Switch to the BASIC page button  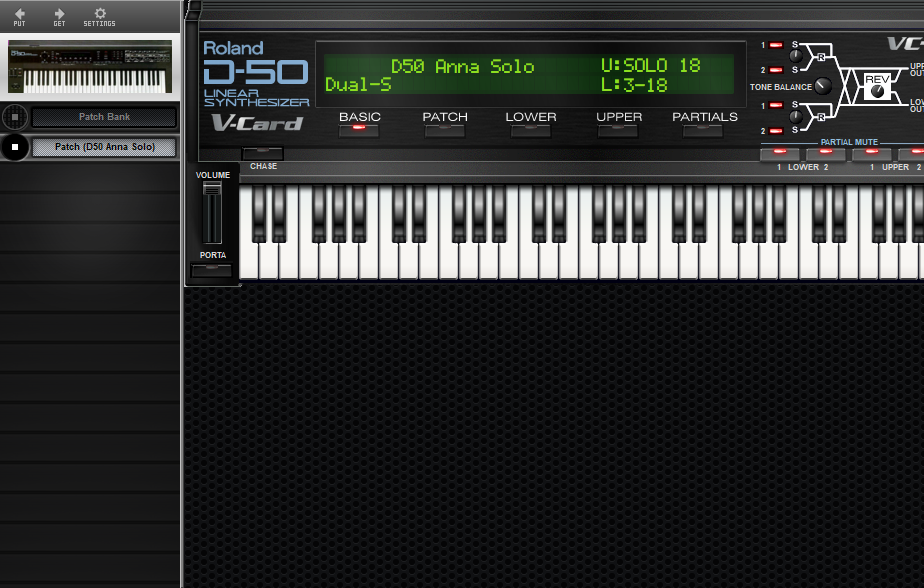359,131
